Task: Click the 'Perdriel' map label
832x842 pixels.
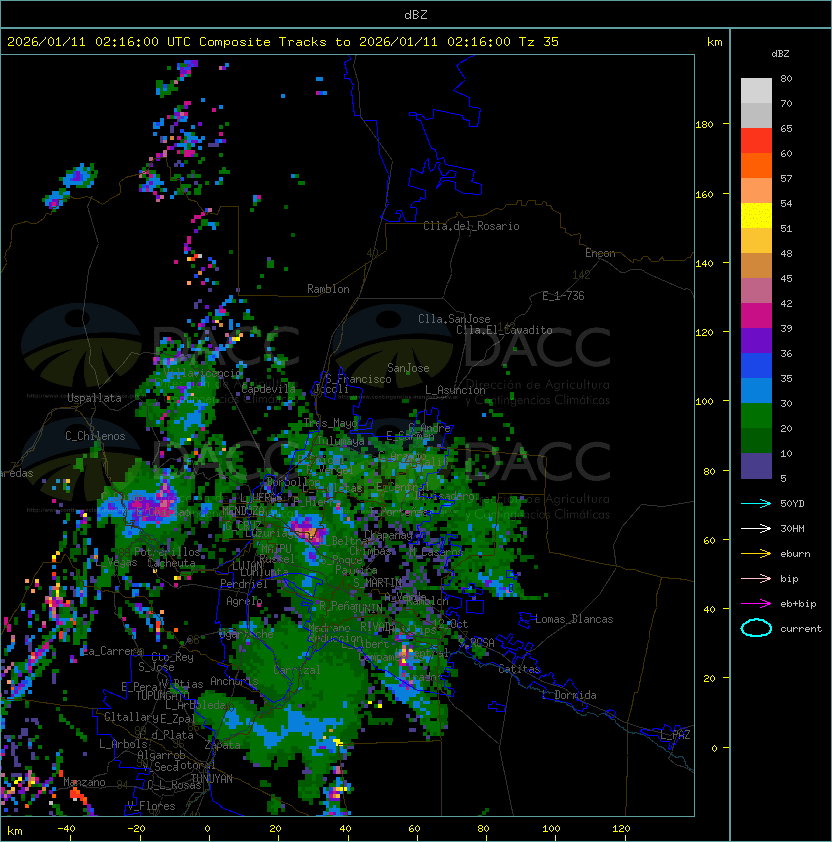Action: pyautogui.click(x=244, y=584)
